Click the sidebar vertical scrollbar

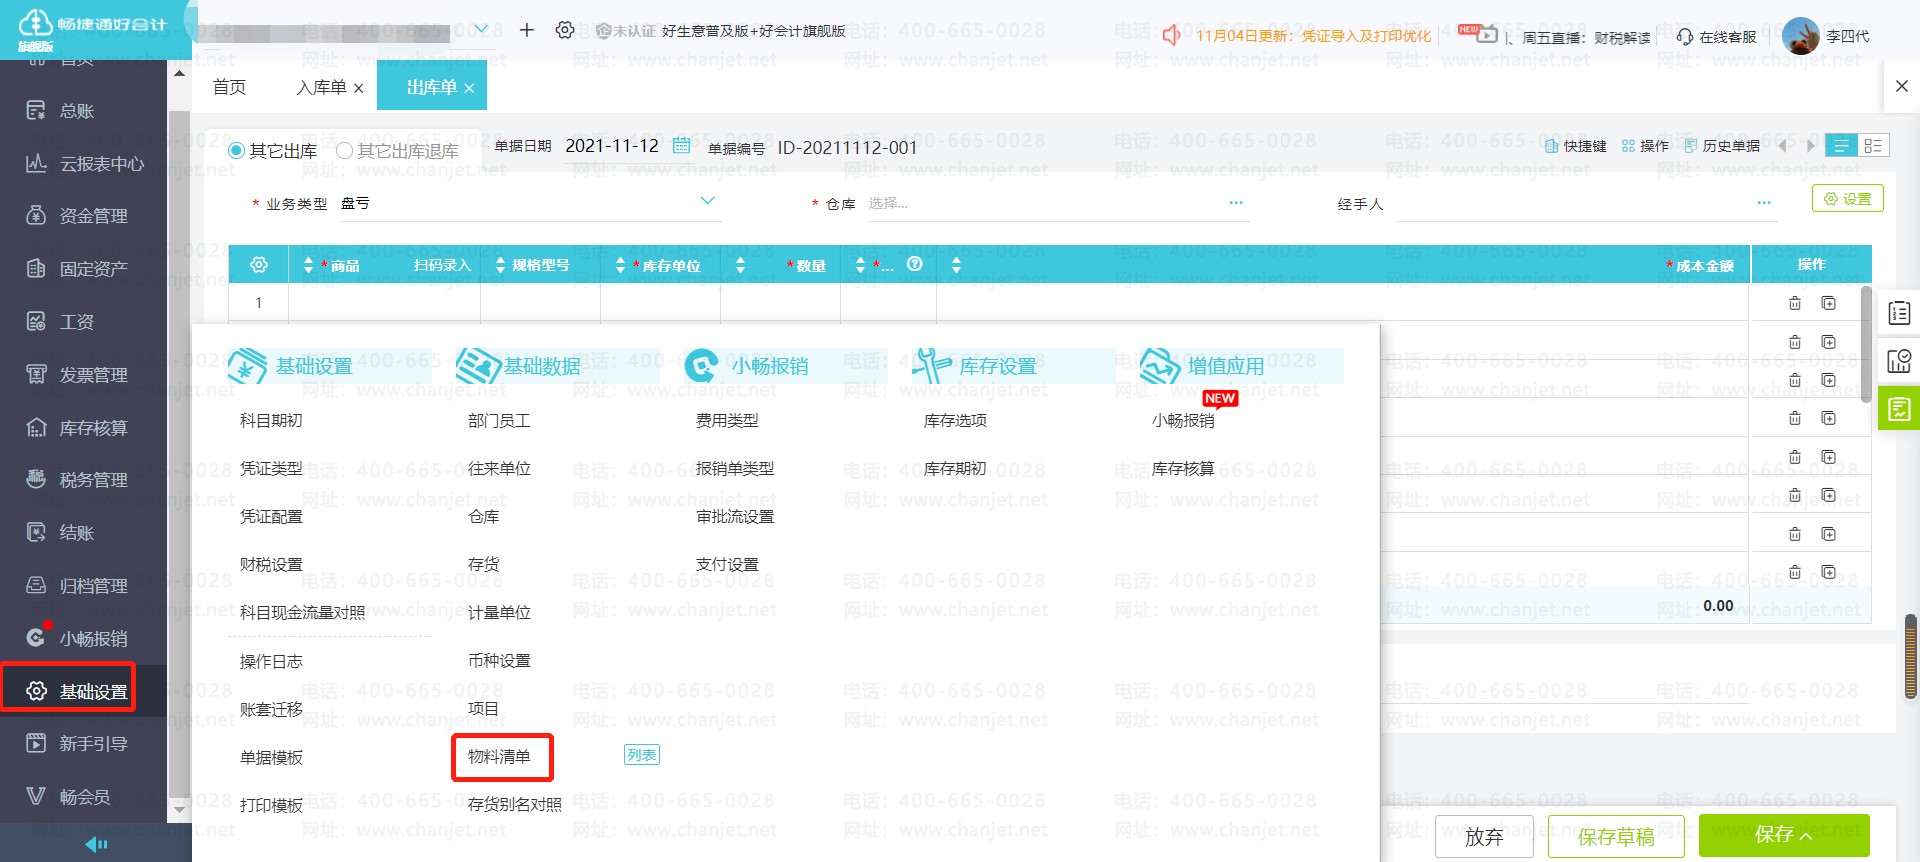(x=179, y=440)
